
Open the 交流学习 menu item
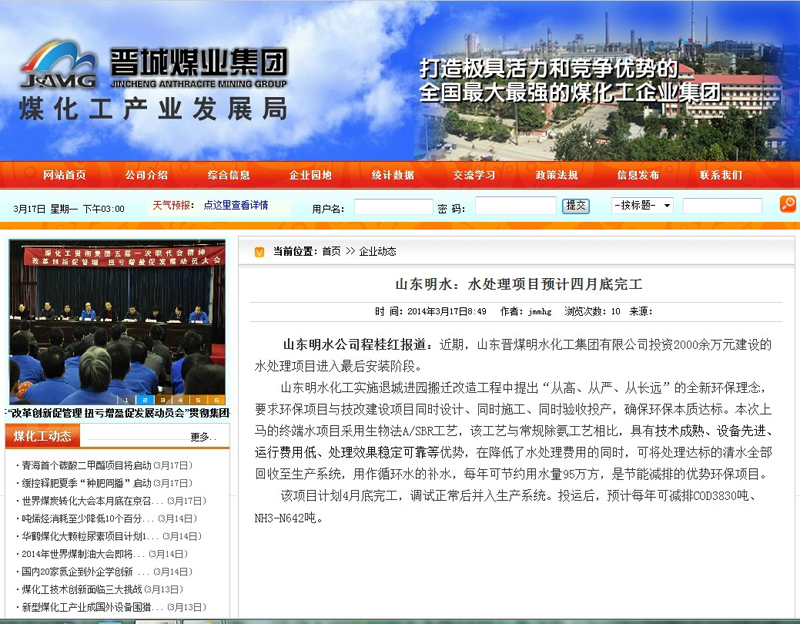coord(474,175)
